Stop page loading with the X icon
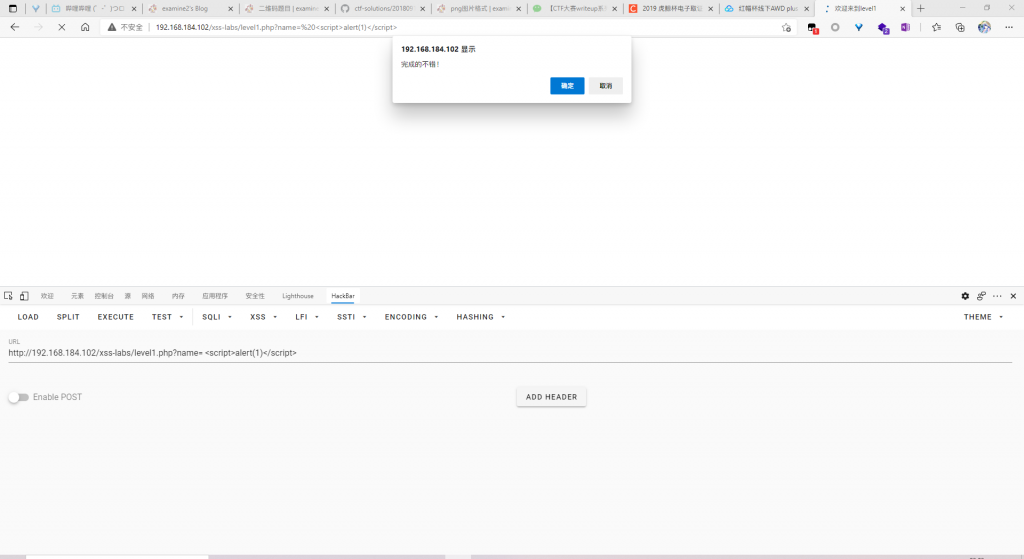1024x559 pixels. (x=61, y=27)
